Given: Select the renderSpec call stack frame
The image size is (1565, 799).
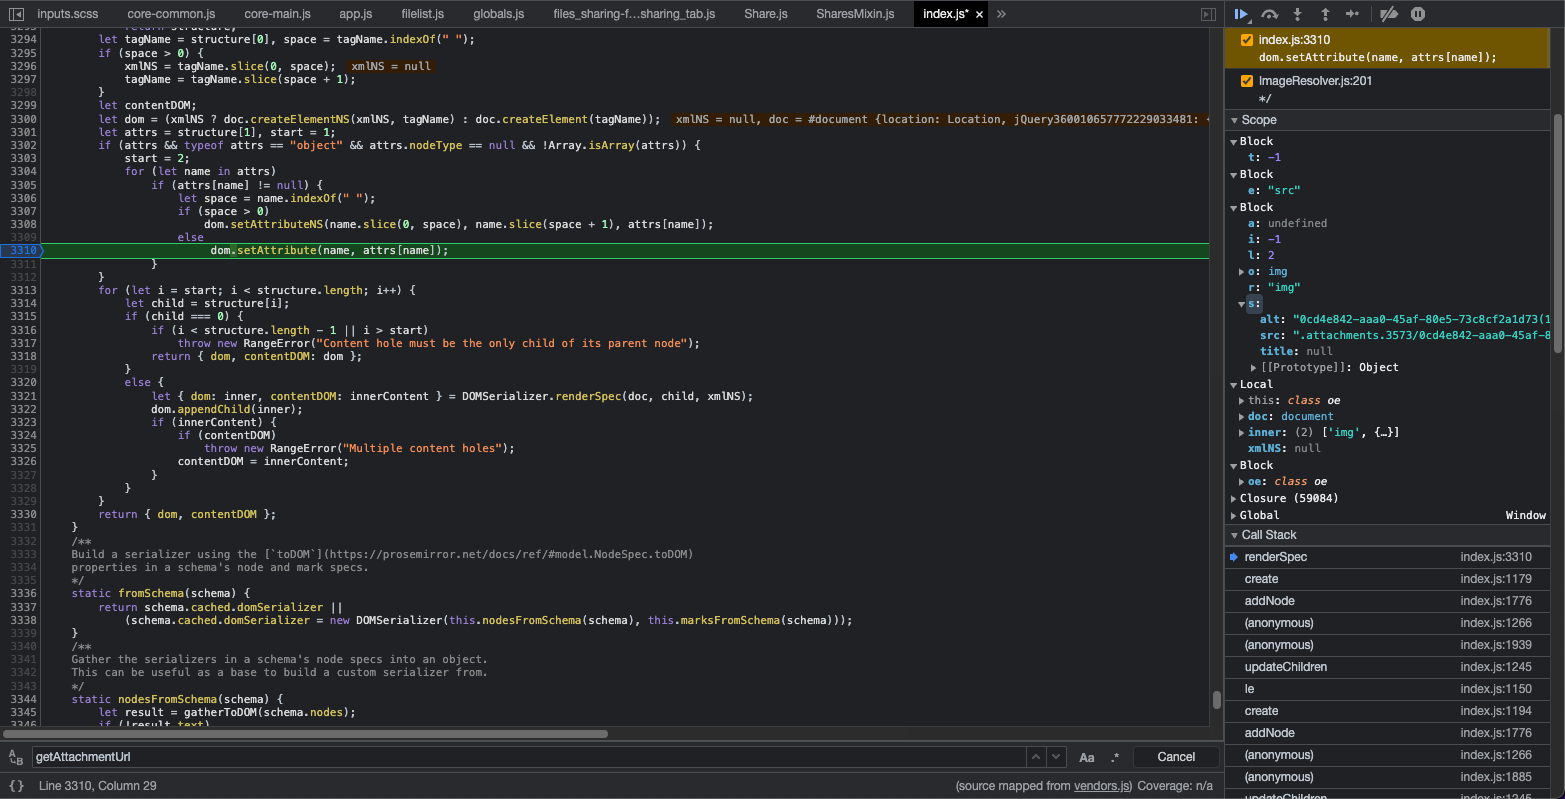Looking at the screenshot, I should coord(1389,557).
